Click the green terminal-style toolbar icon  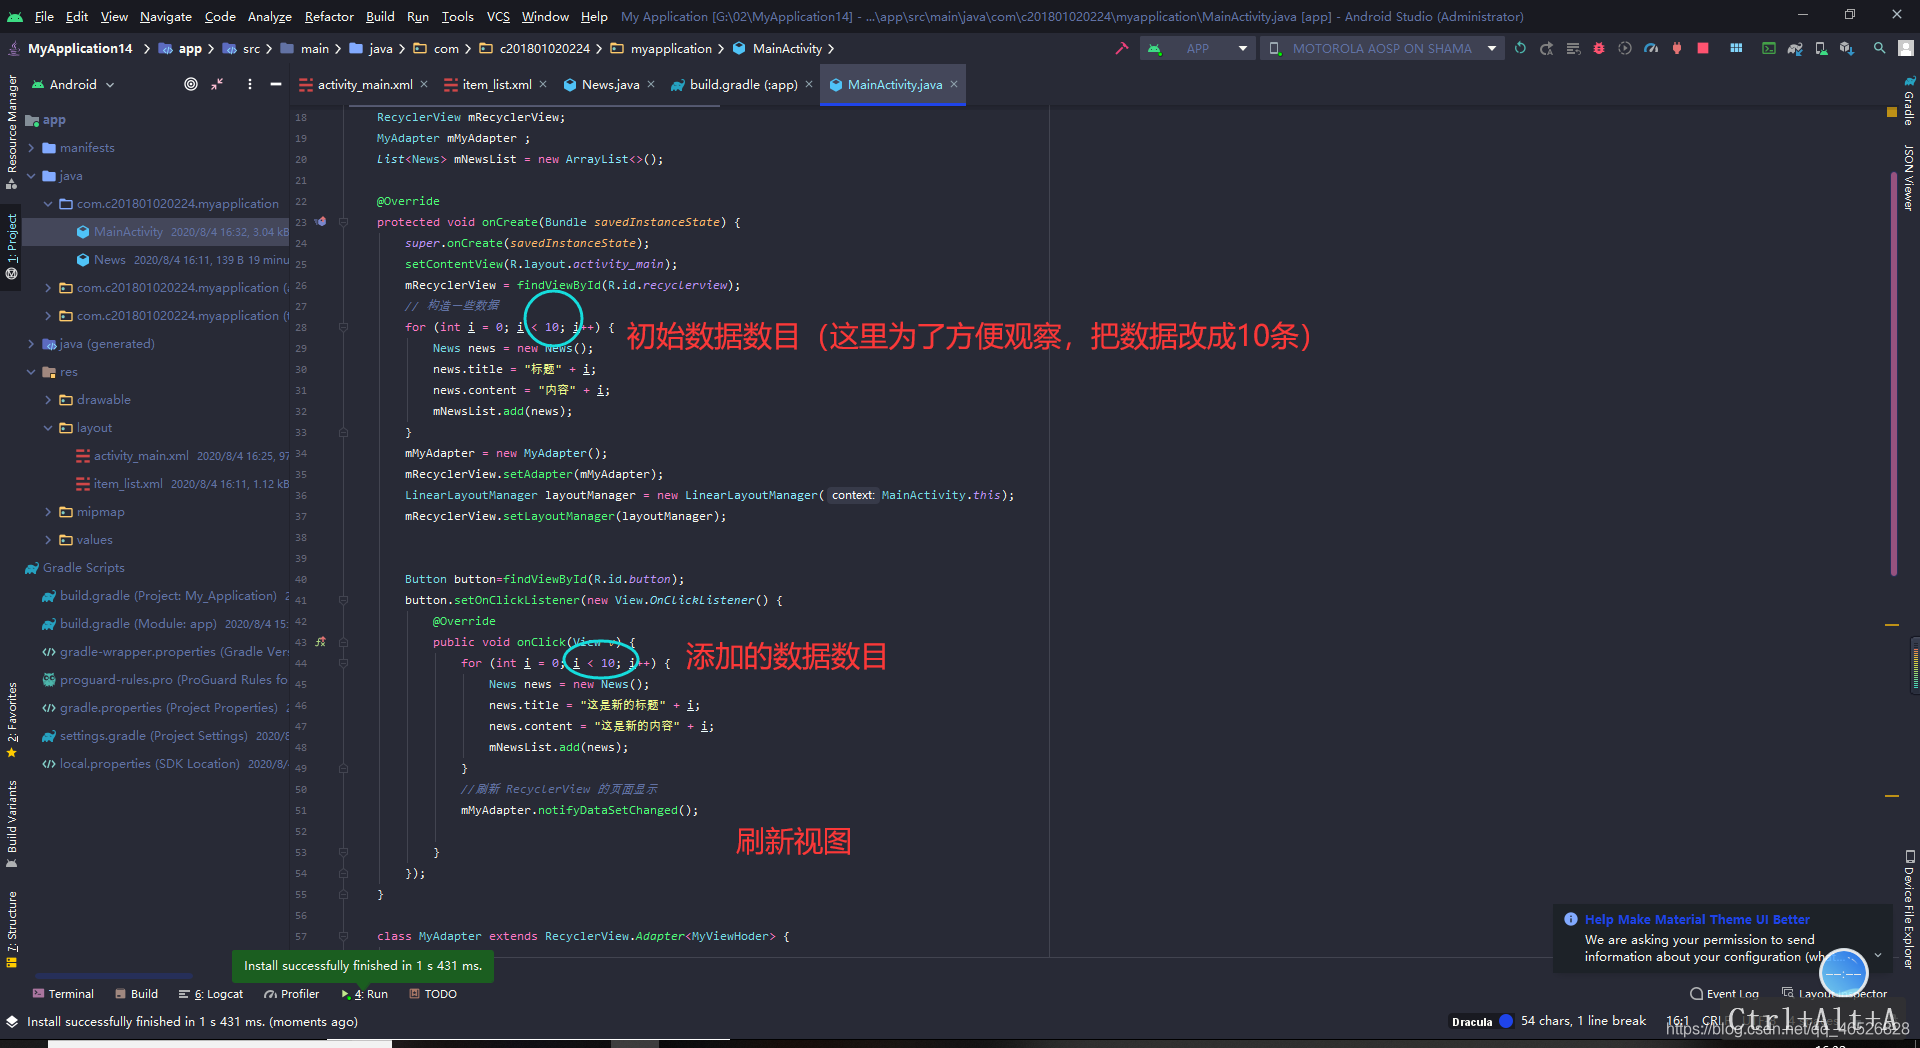click(1768, 48)
